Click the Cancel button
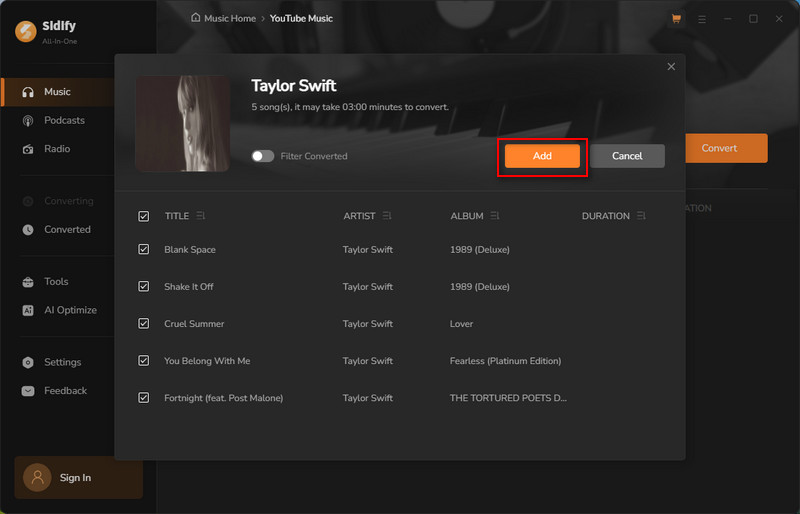This screenshot has height=514, width=800. [628, 156]
